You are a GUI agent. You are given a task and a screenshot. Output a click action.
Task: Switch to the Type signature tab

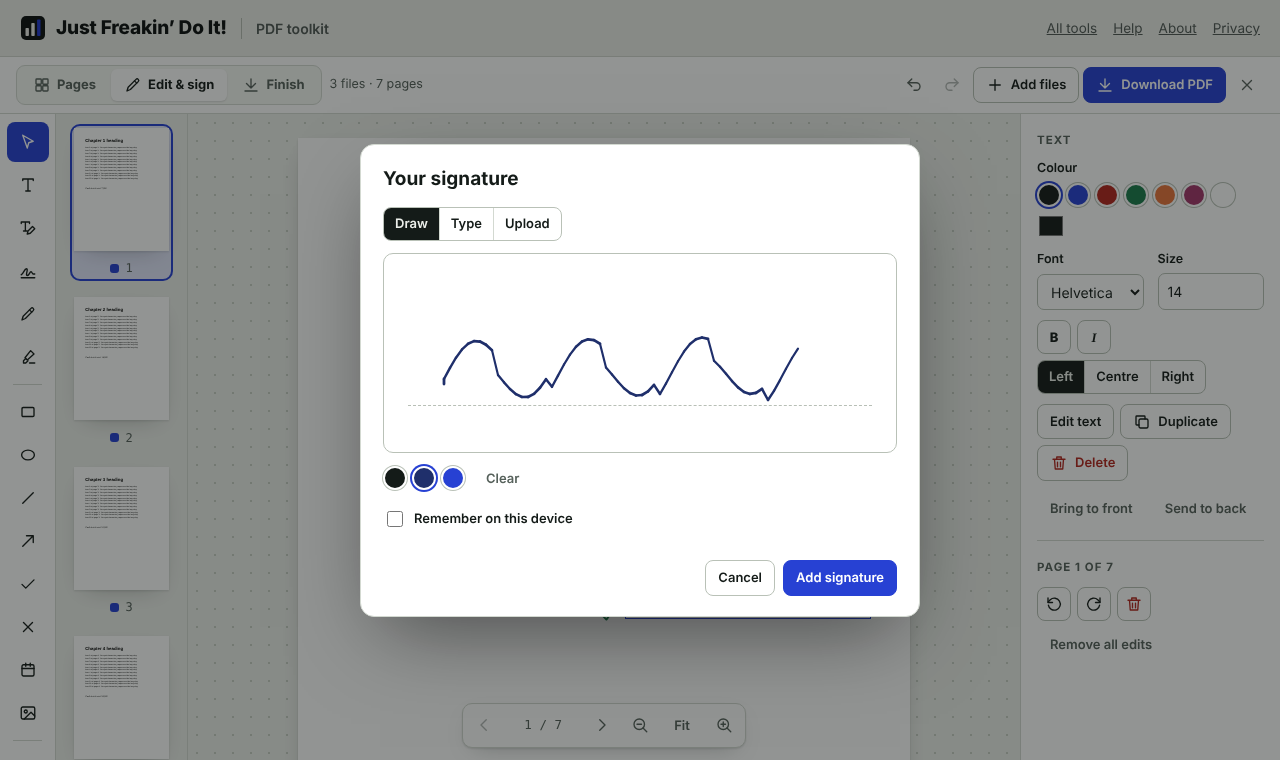point(466,224)
